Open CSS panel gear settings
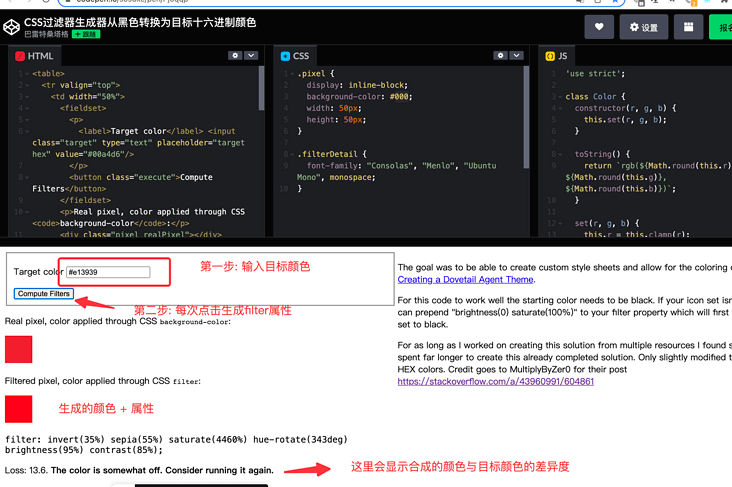This screenshot has width=732, height=487. (x=500, y=56)
